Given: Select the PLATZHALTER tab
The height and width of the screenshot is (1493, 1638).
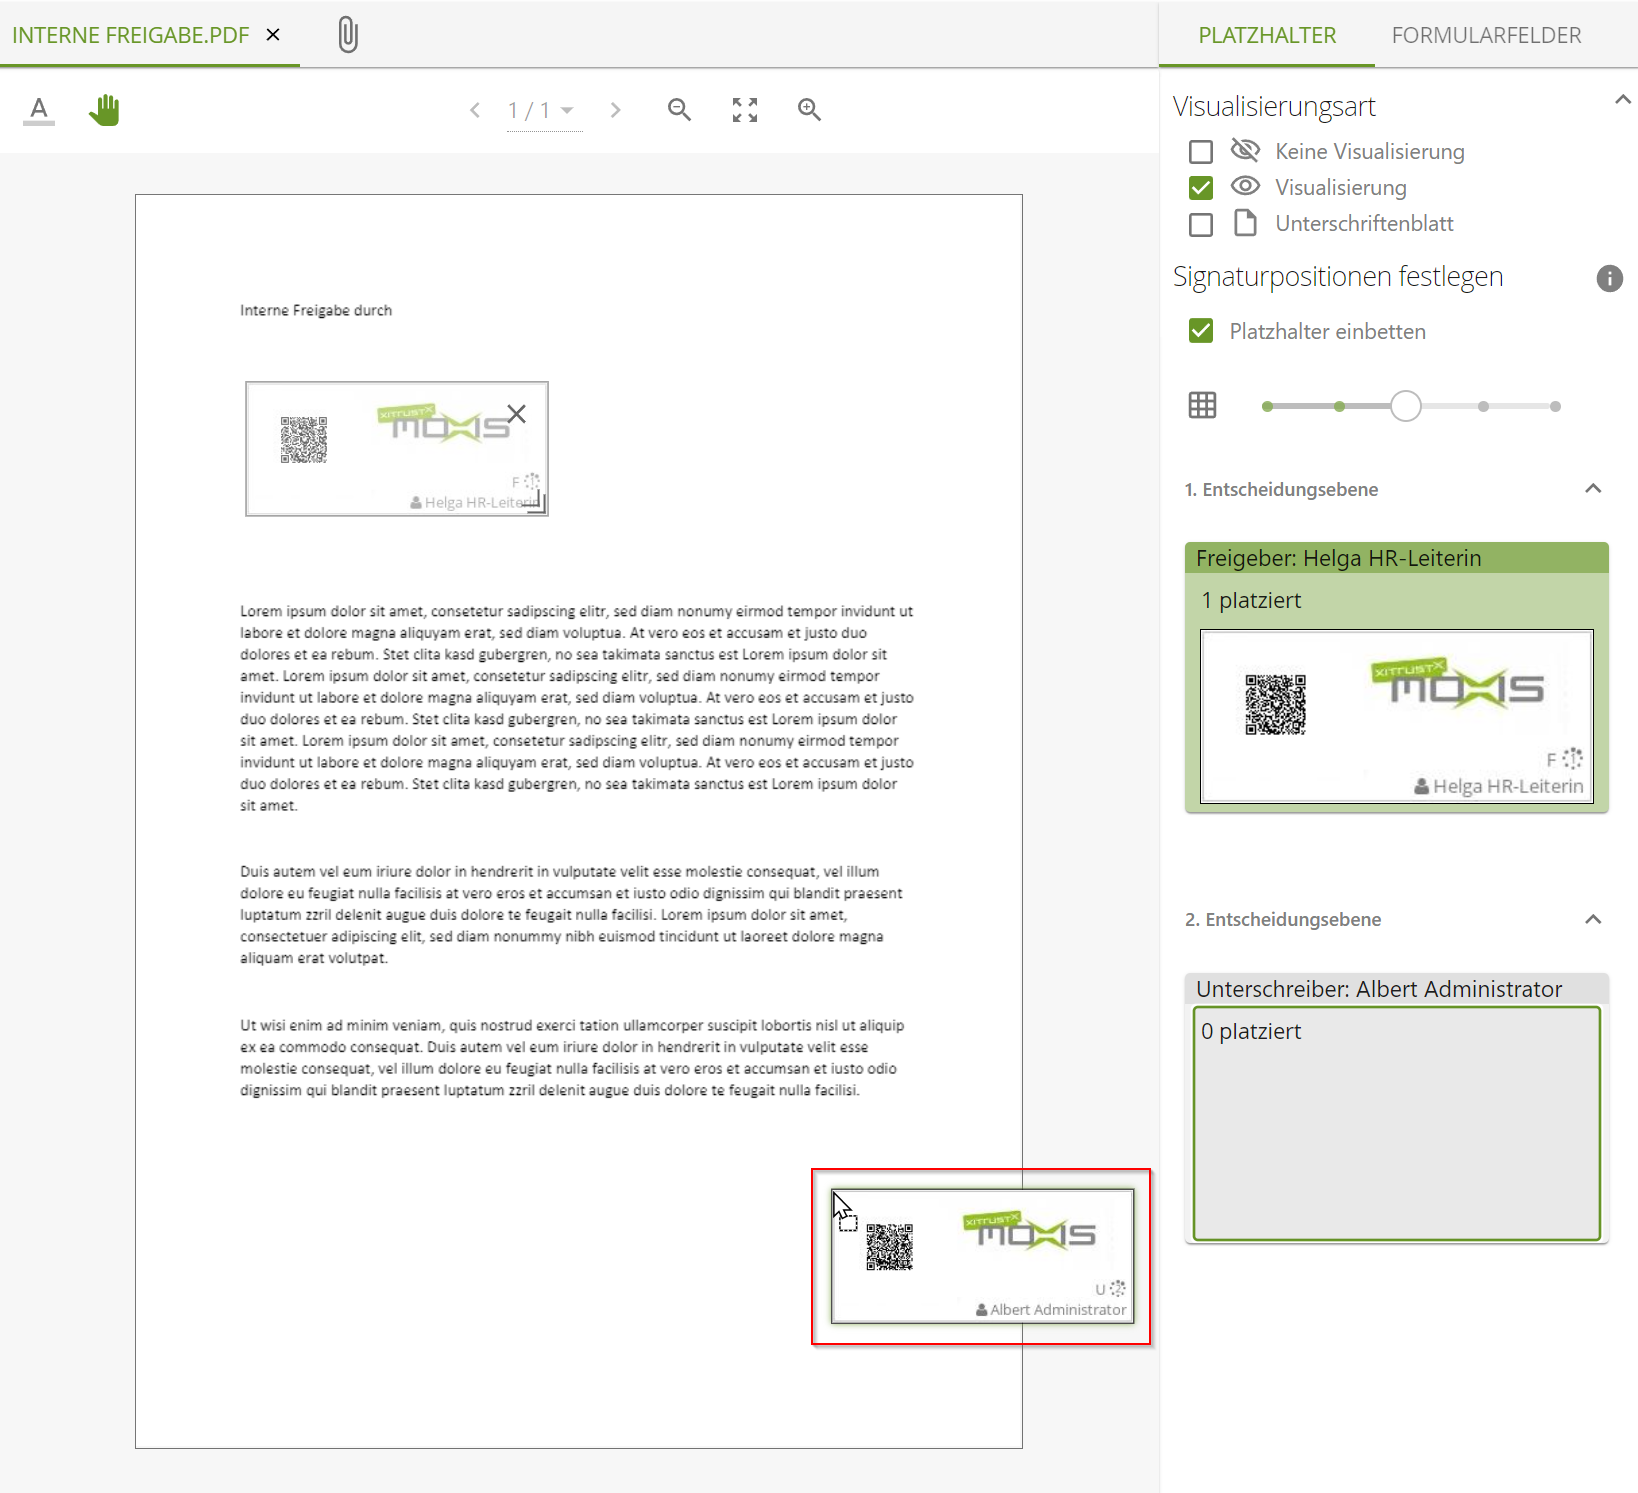Looking at the screenshot, I should 1266,35.
